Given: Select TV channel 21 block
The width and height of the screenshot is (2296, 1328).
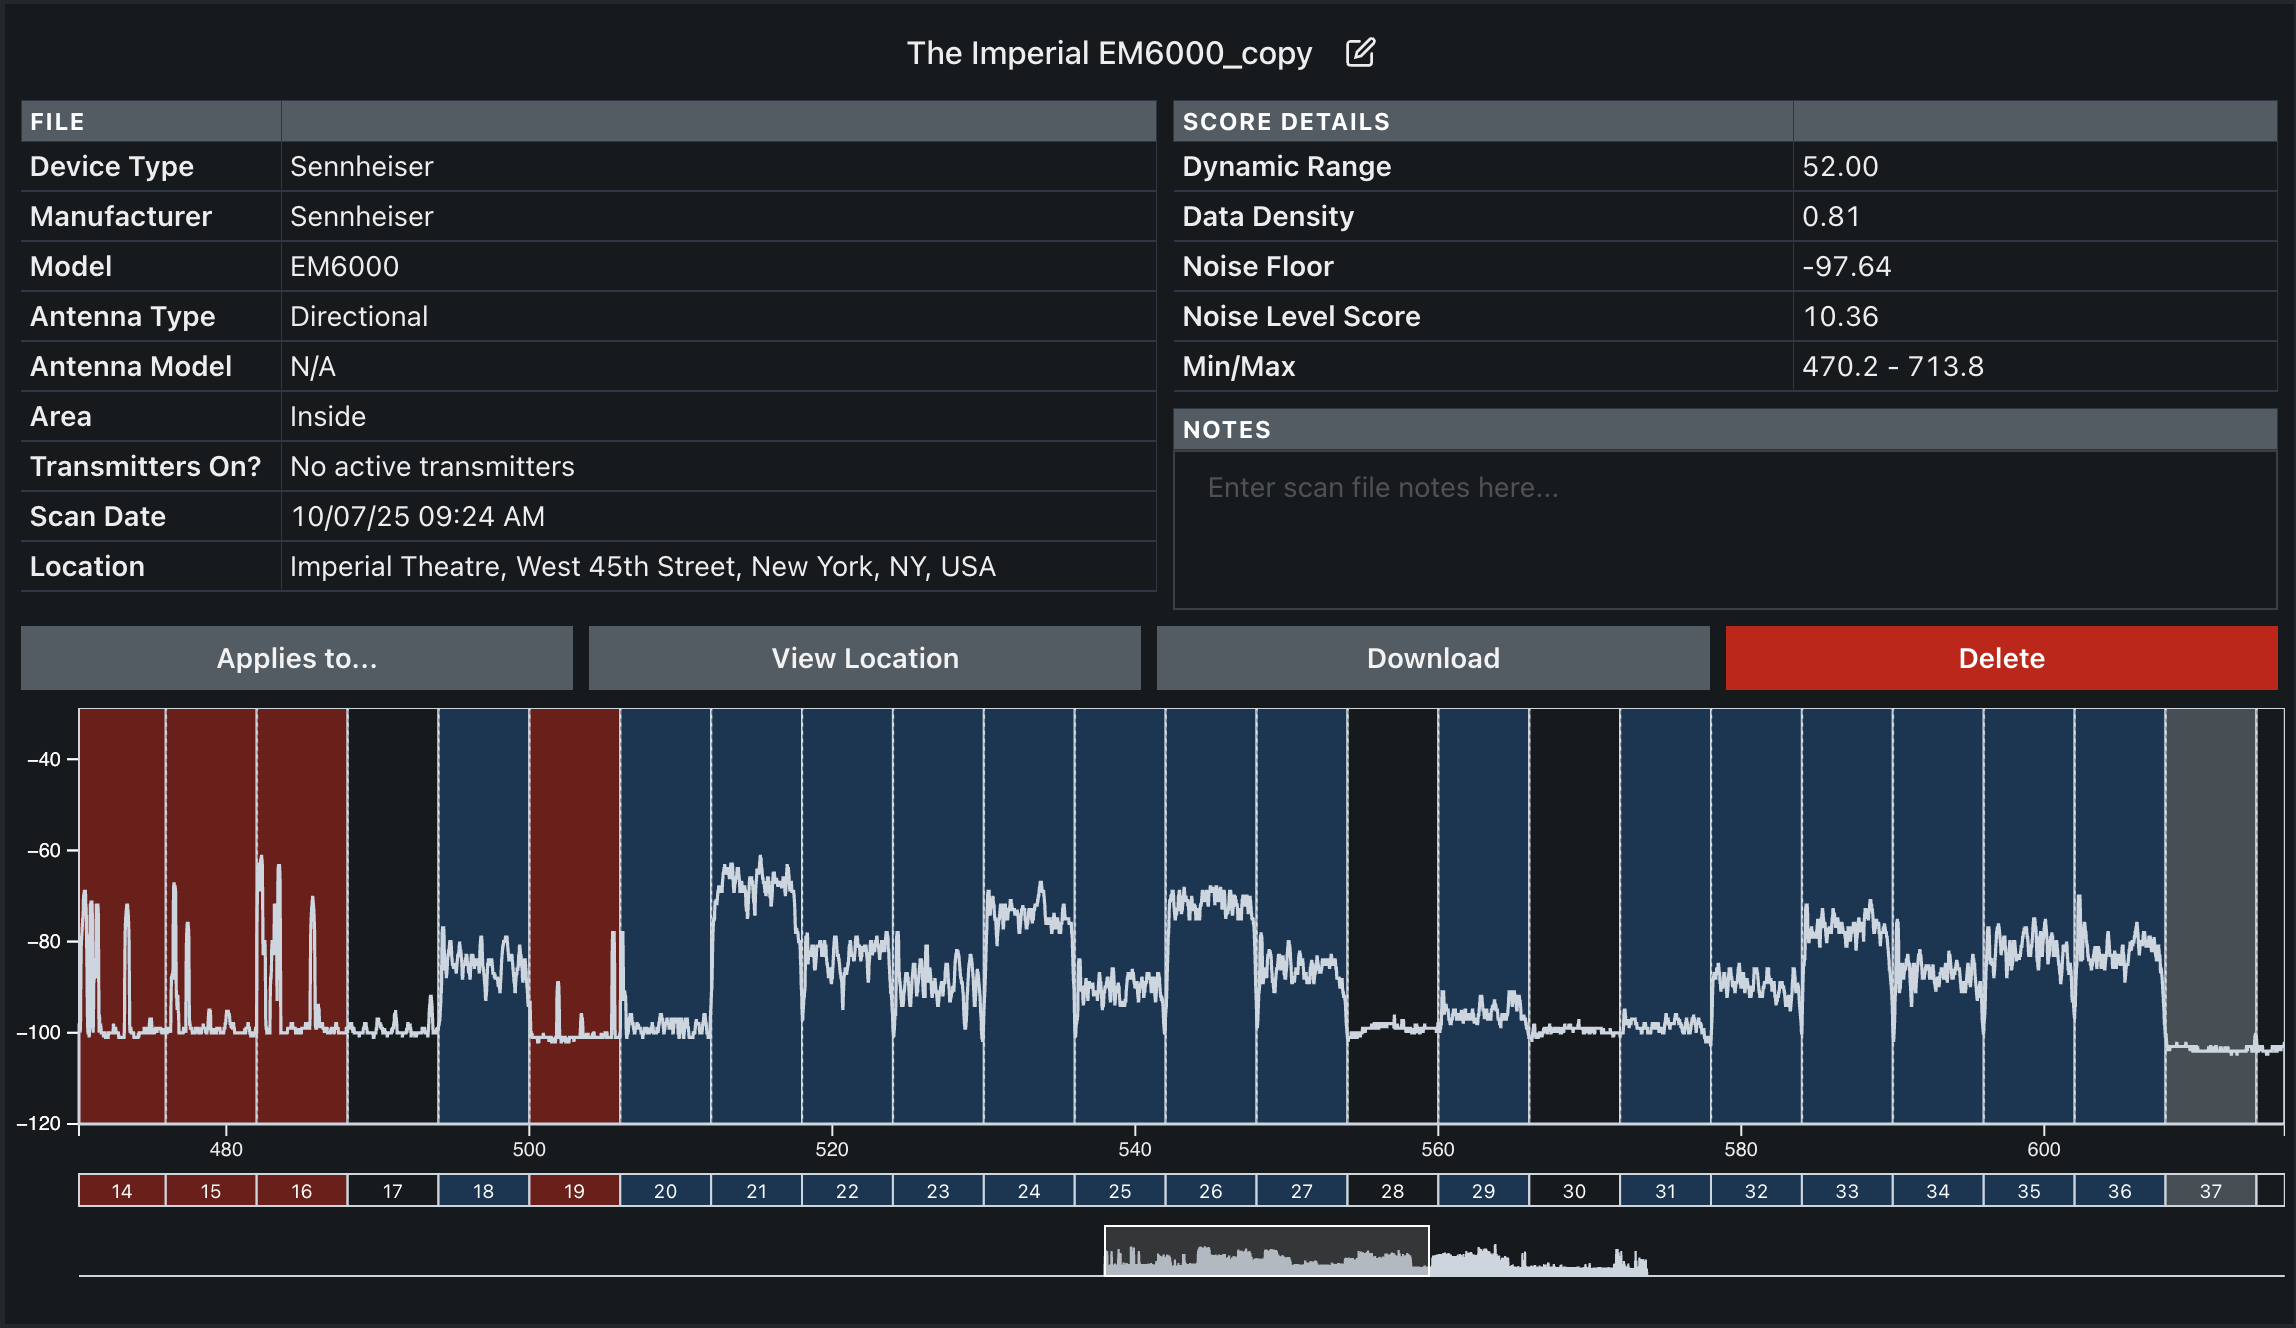Looking at the screenshot, I should [x=756, y=1191].
